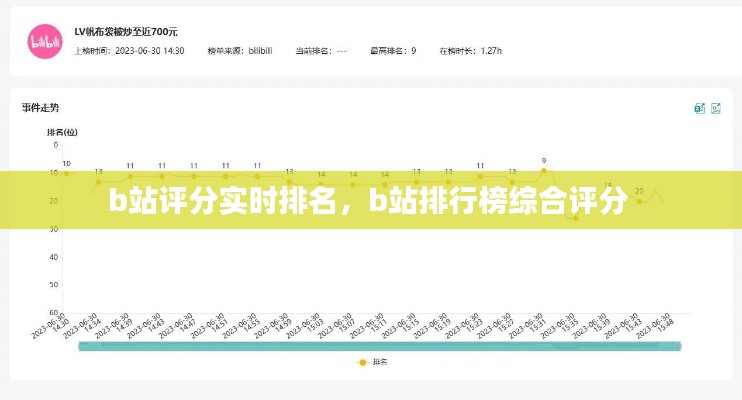Click the pink bilibili logo
742x400 pixels.
(x=44, y=40)
